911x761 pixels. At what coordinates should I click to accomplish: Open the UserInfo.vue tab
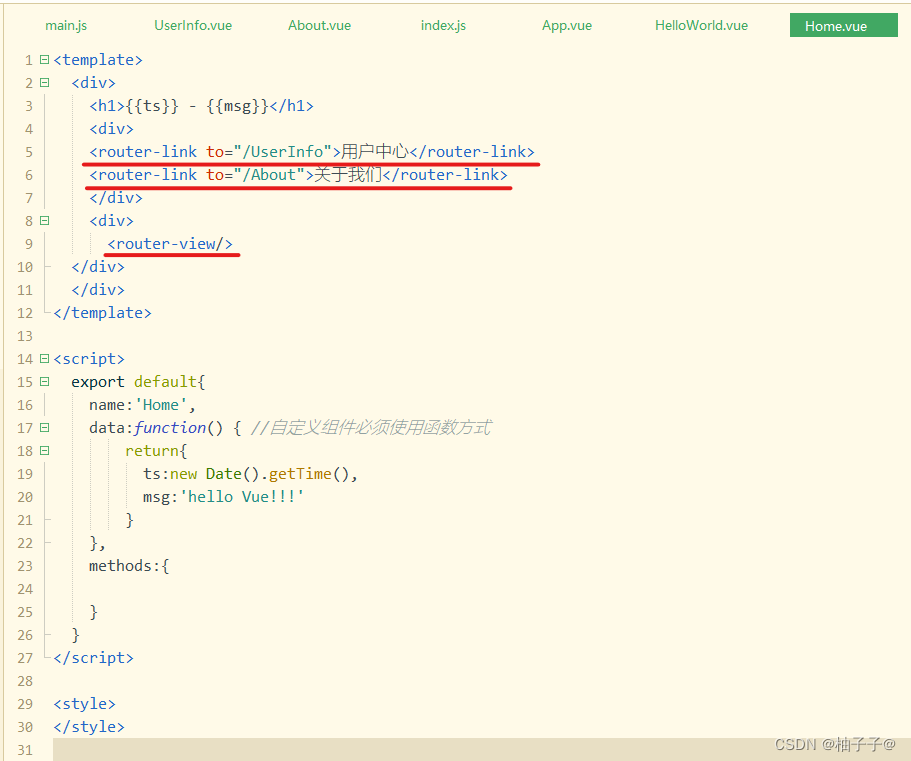(193, 26)
